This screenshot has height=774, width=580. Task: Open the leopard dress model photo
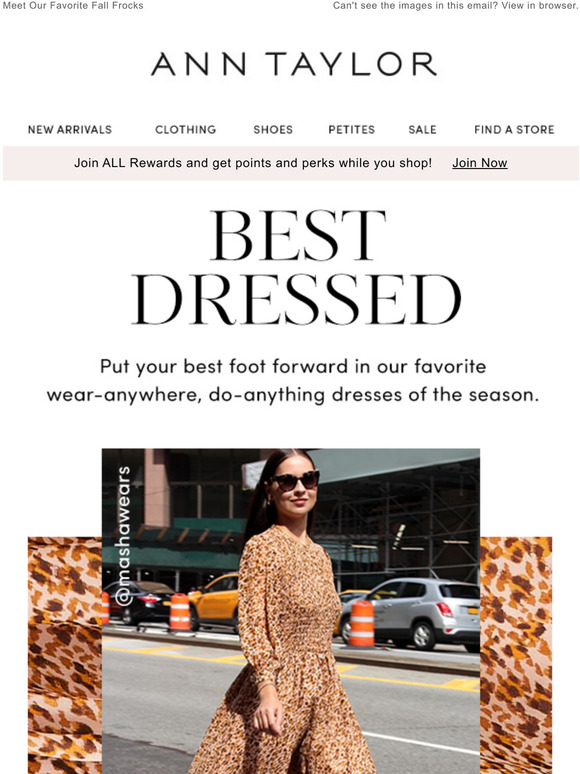pyautogui.click(x=291, y=611)
